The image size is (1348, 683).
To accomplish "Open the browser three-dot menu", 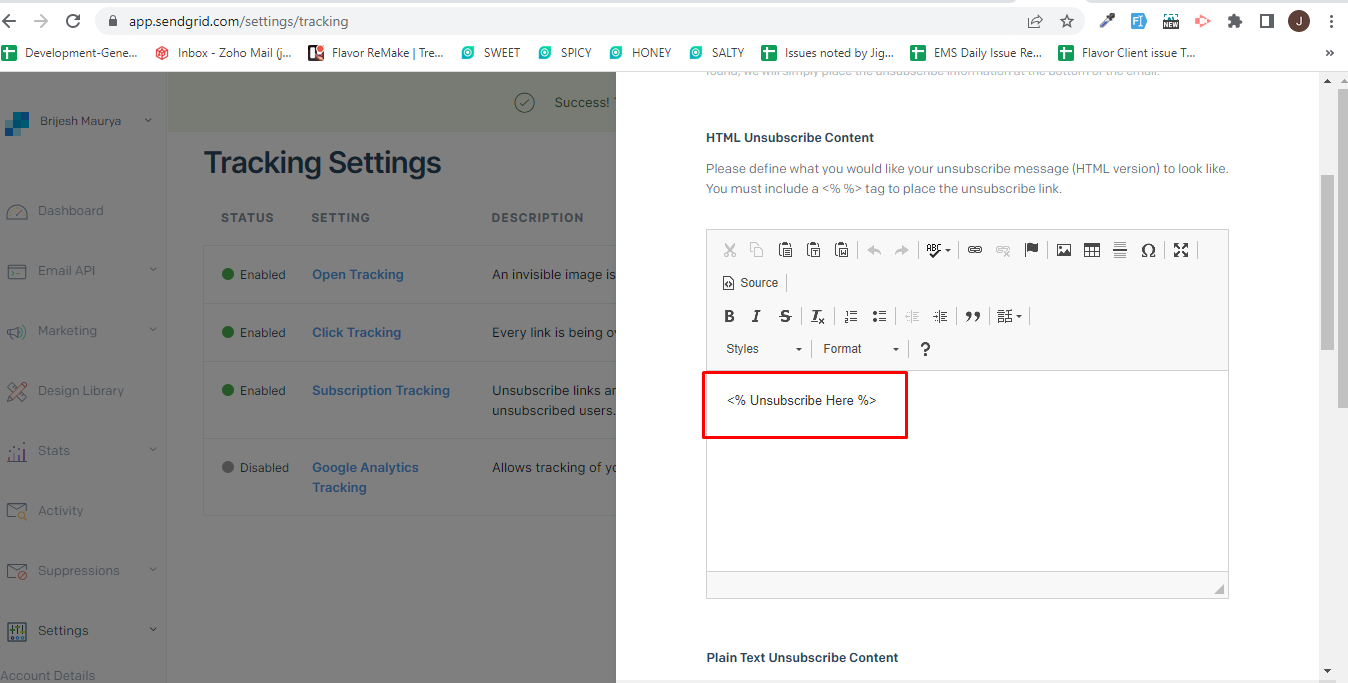I will coord(1332,21).
